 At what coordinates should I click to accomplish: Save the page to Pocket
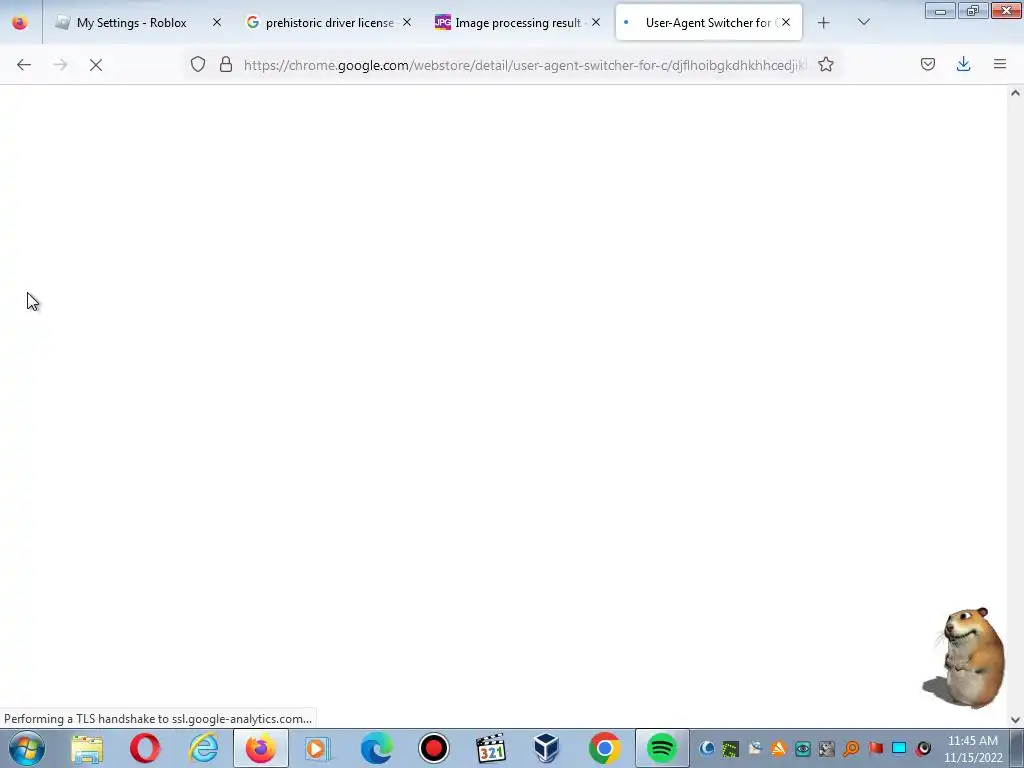pyautogui.click(x=927, y=65)
